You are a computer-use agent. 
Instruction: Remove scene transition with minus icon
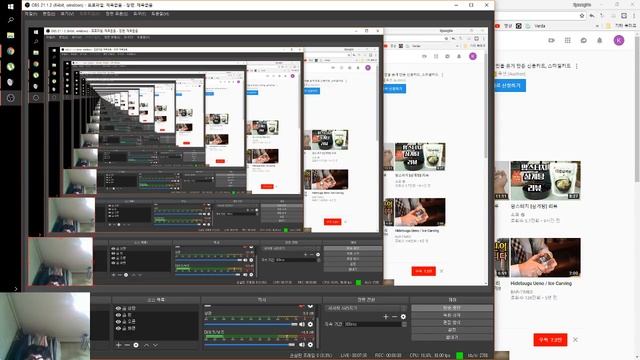pyautogui.click(x=394, y=316)
